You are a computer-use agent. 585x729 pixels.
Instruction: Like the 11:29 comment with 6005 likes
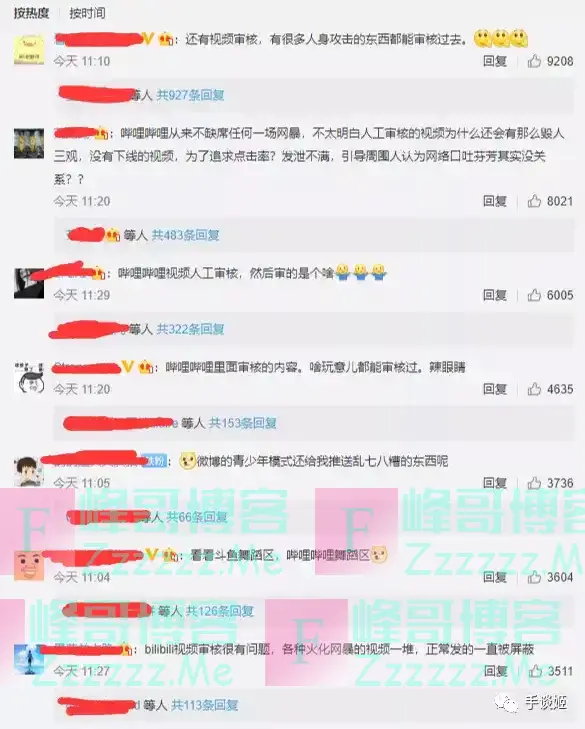[534, 295]
